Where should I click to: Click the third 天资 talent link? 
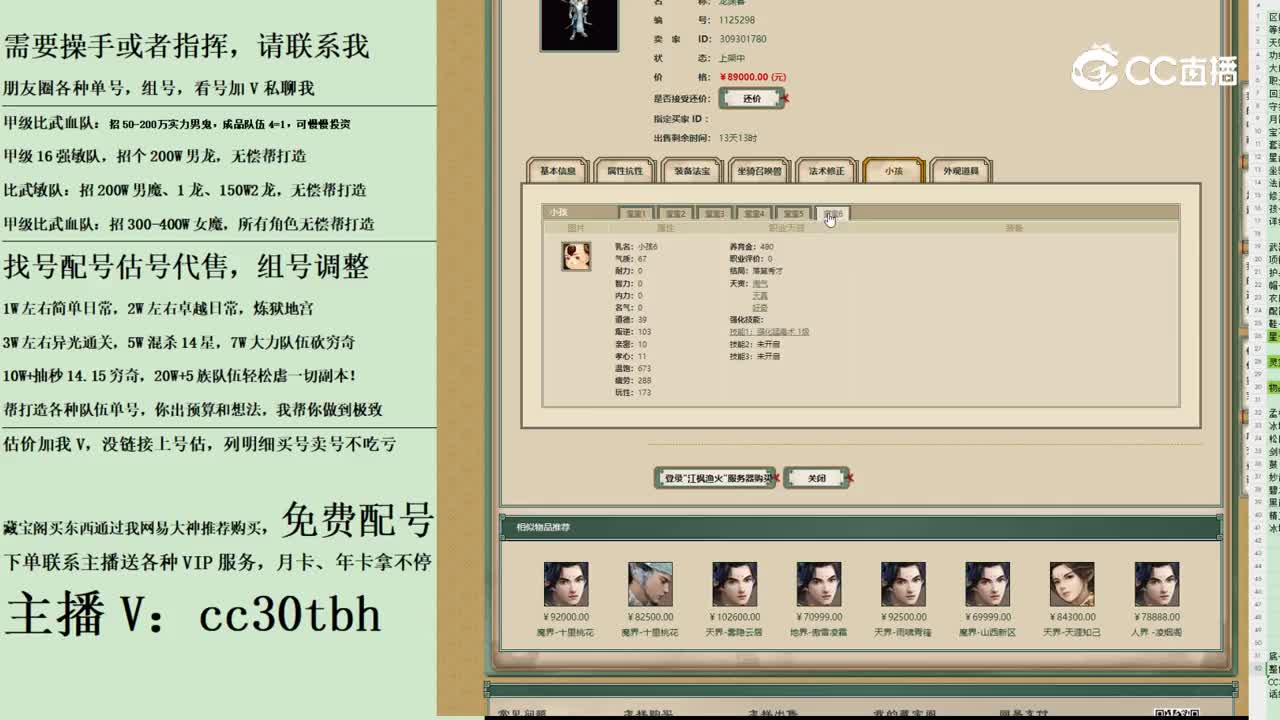pyautogui.click(x=760, y=307)
